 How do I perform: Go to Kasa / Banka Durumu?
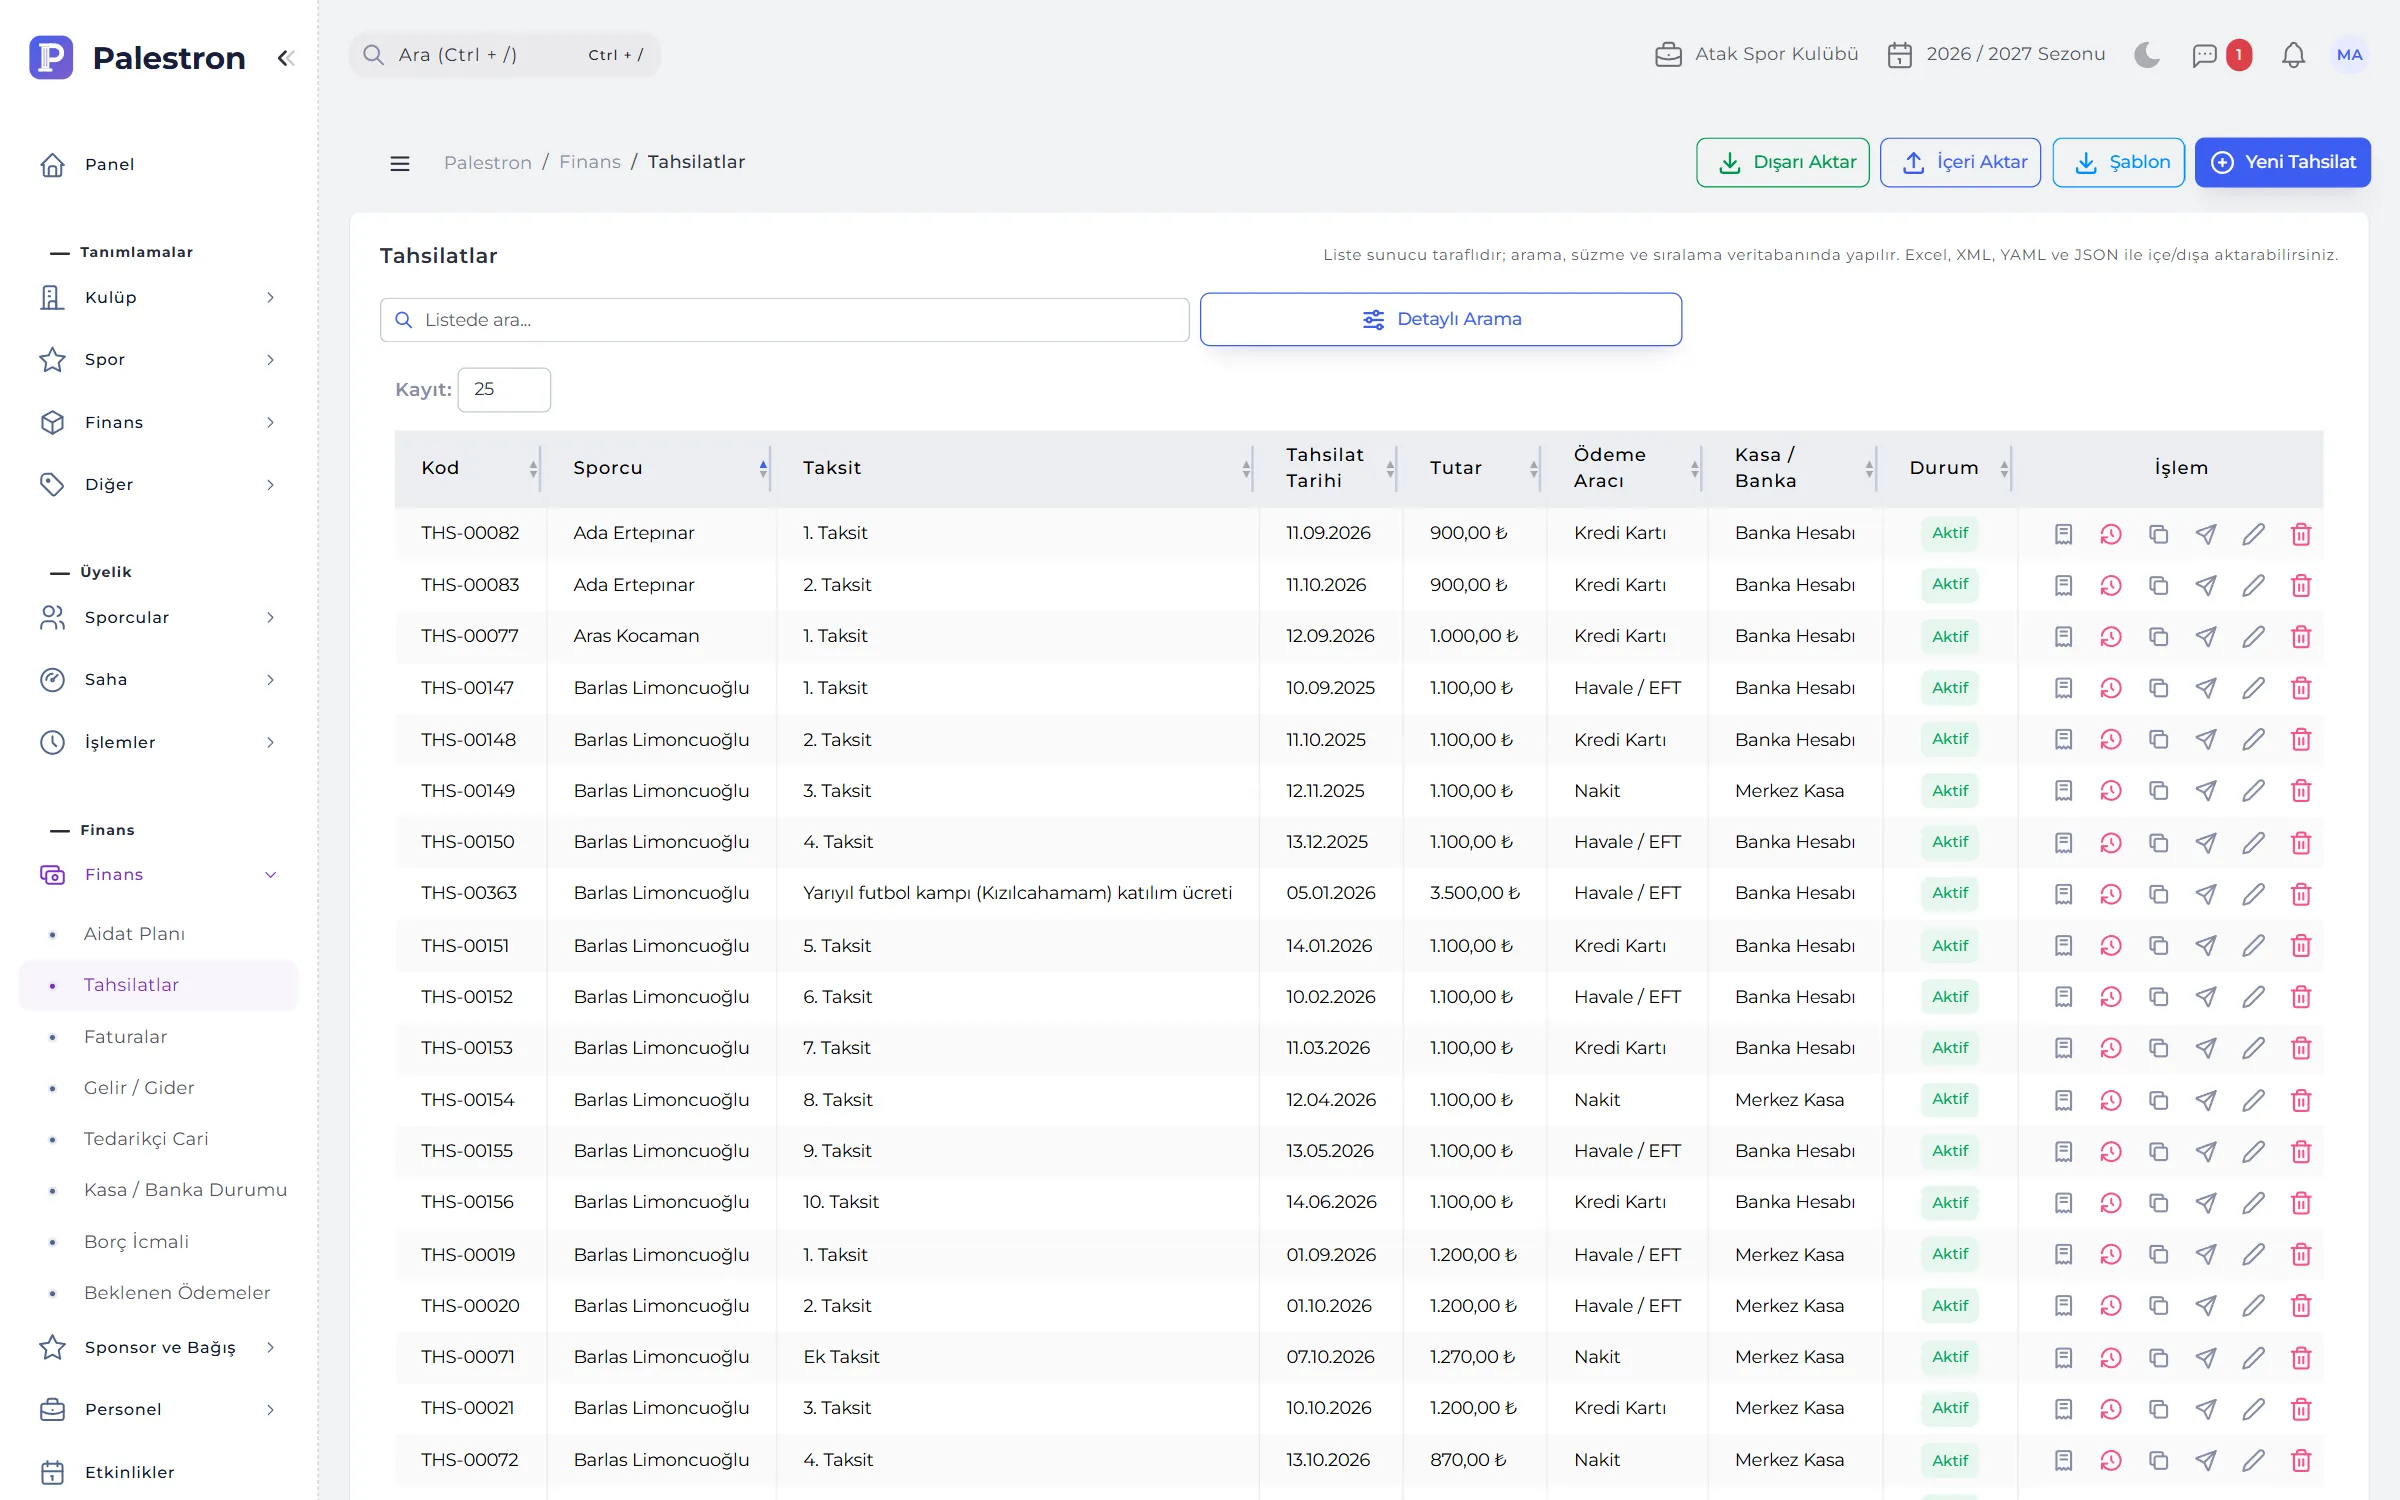point(185,1190)
